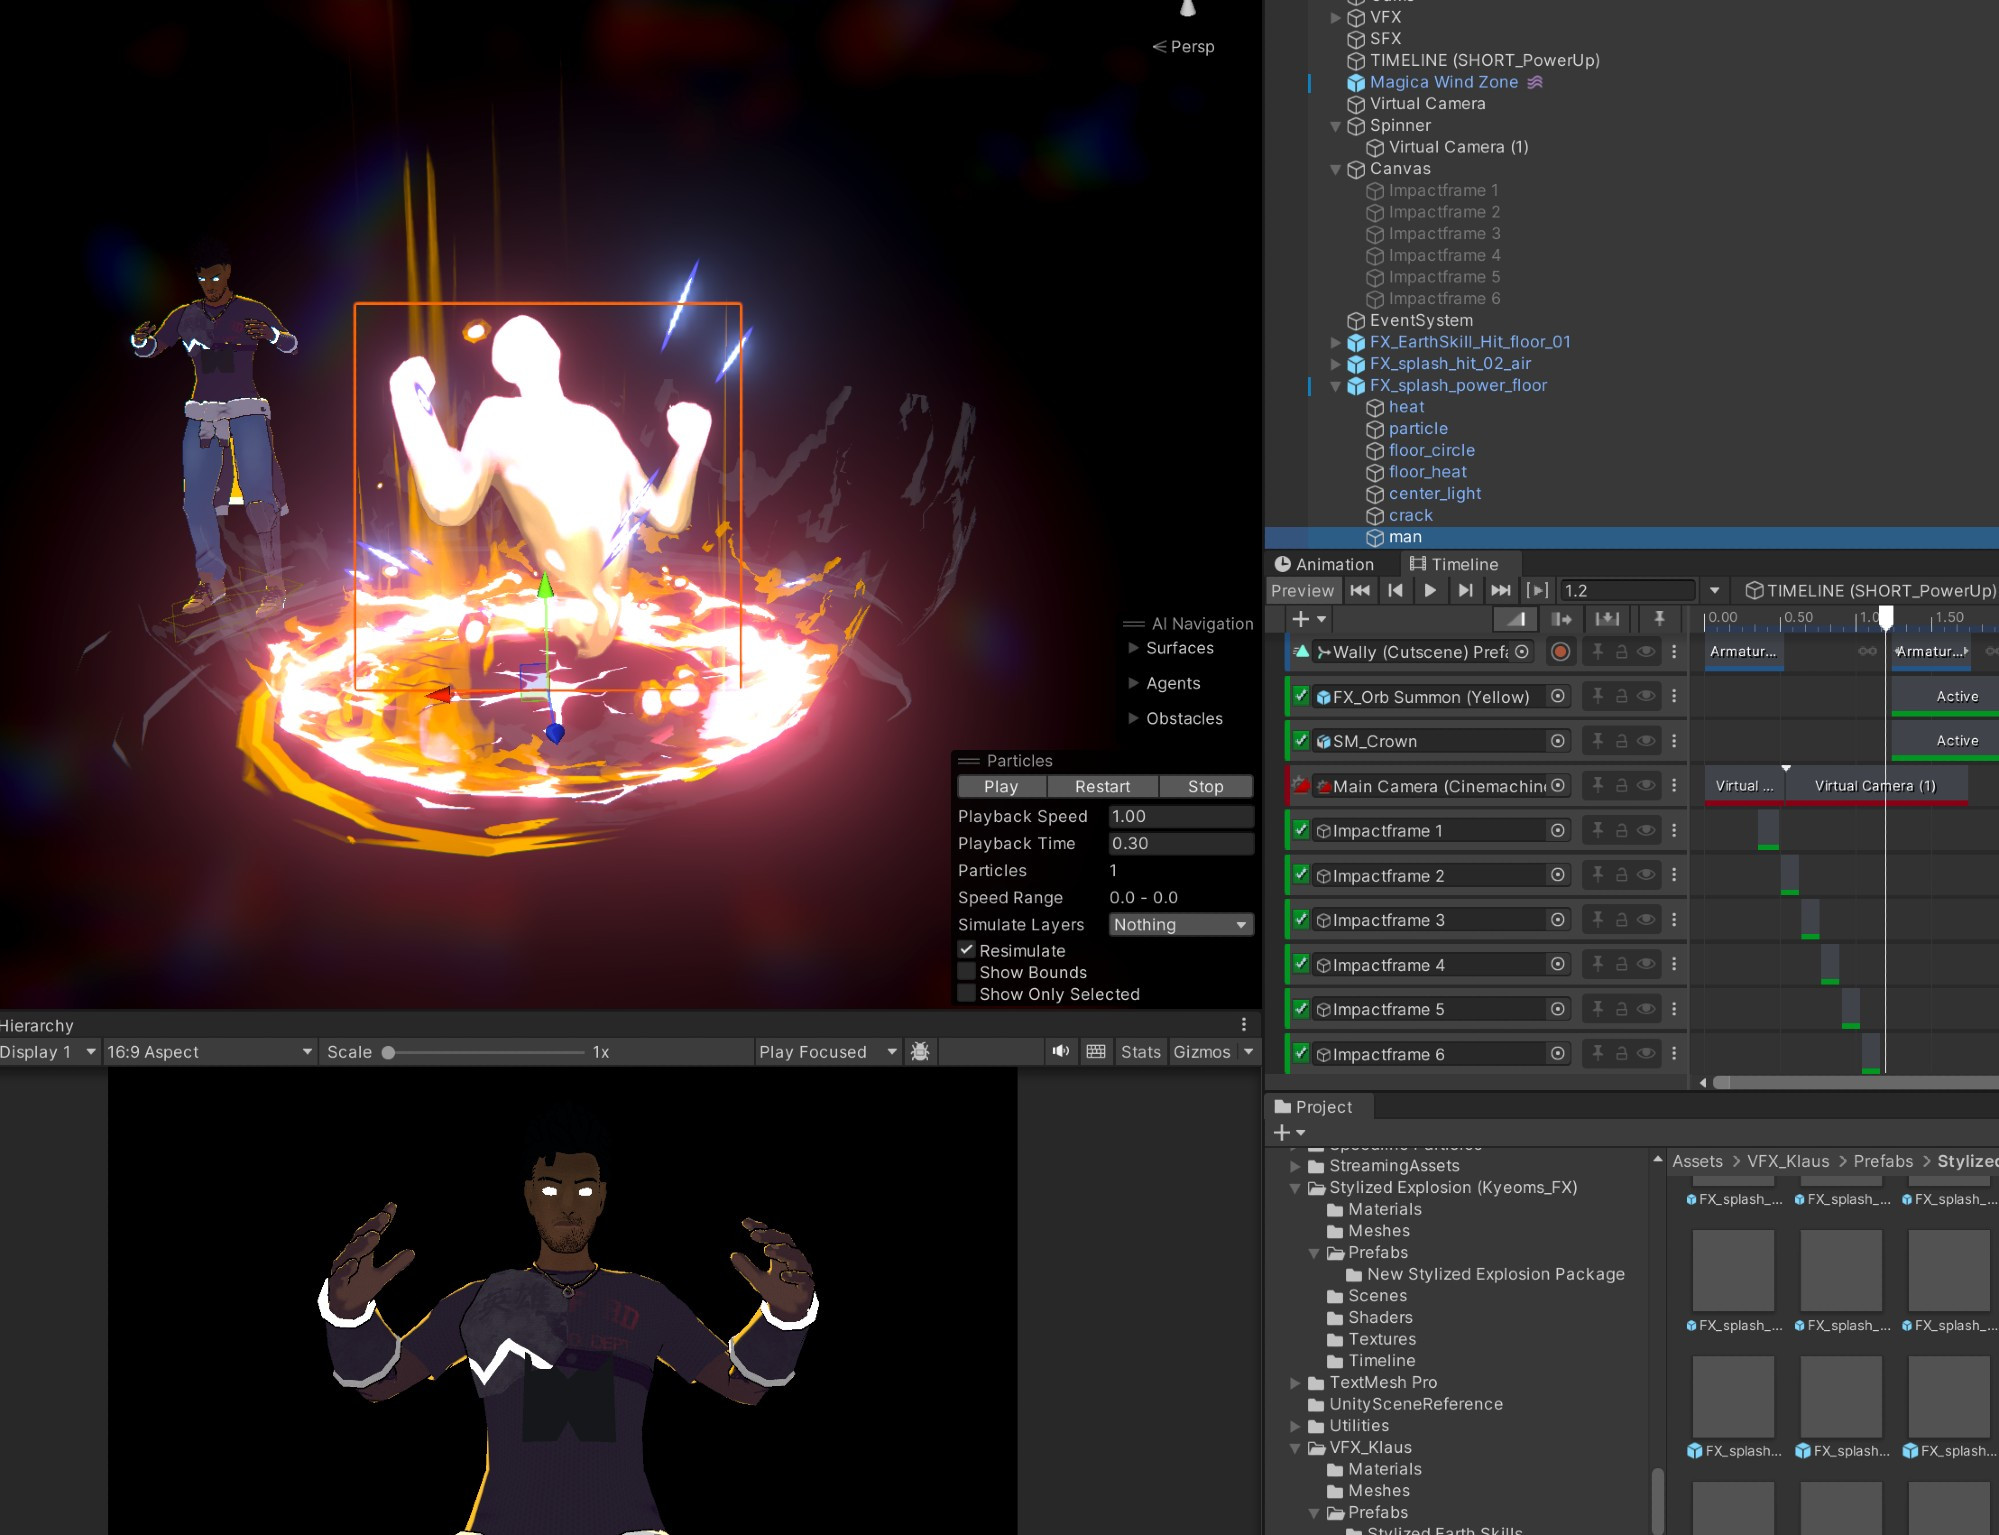This screenshot has height=1535, width=1999.
Task: Click the Playback Speed field
Action: [1181, 817]
